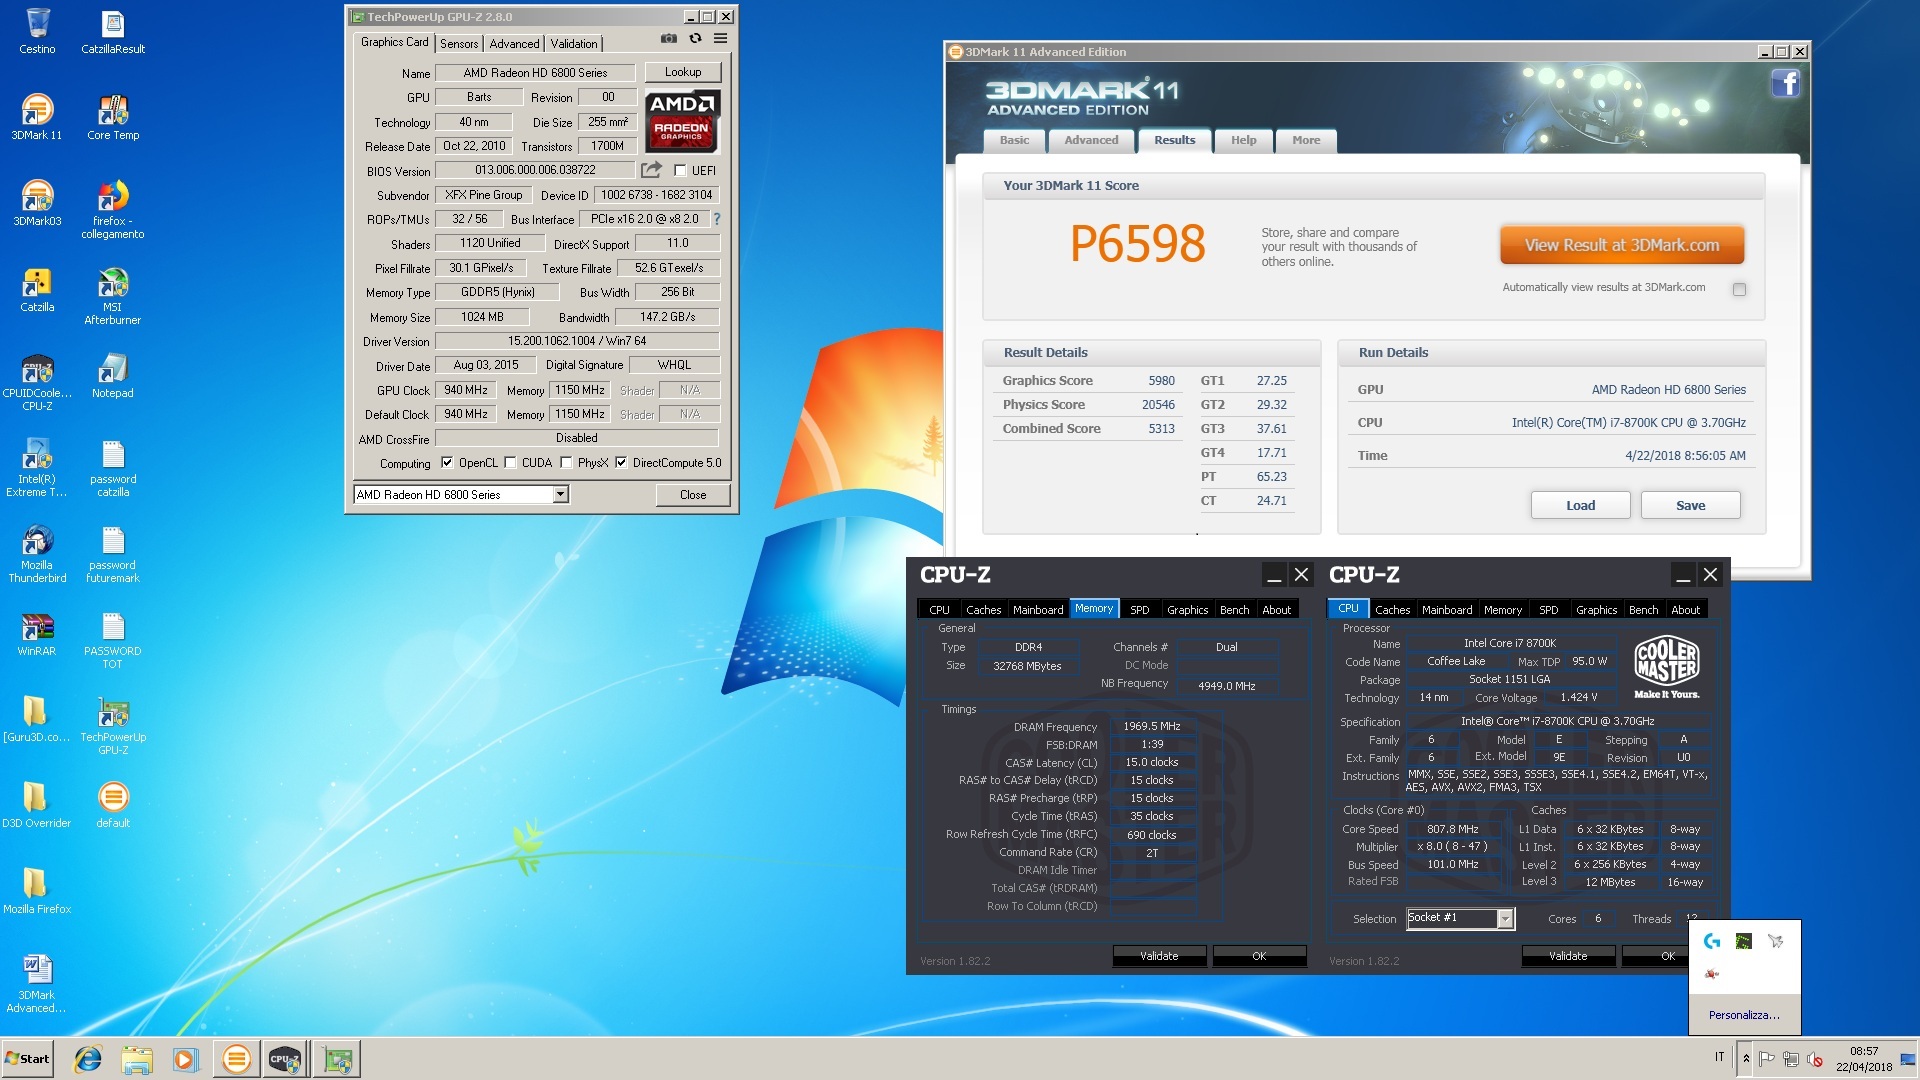Launch the MSI Afterburner desktop icon
The image size is (1920, 1080).
pyautogui.click(x=113, y=295)
